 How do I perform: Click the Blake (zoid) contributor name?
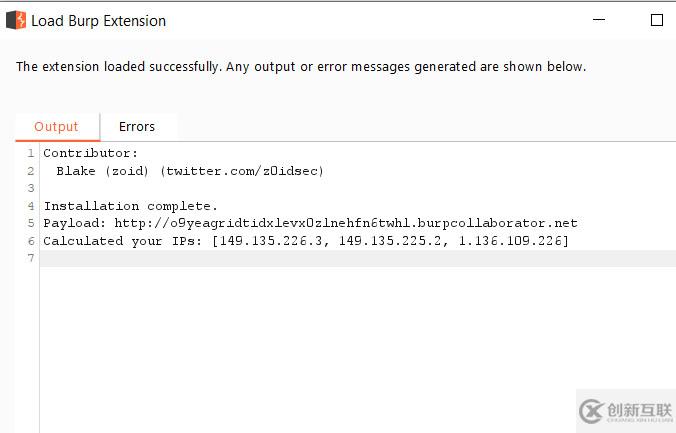(103, 171)
